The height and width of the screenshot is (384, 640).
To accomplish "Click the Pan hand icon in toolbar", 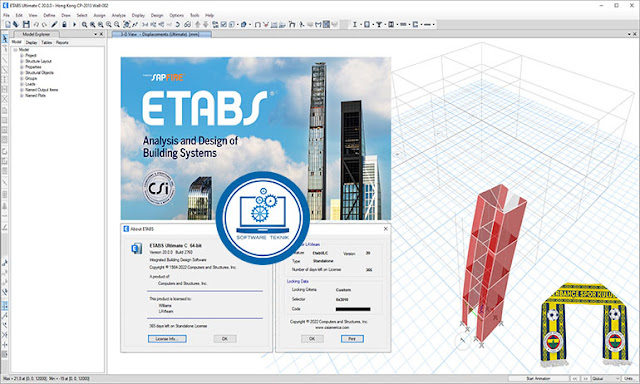I will pyautogui.click(x=127, y=24).
